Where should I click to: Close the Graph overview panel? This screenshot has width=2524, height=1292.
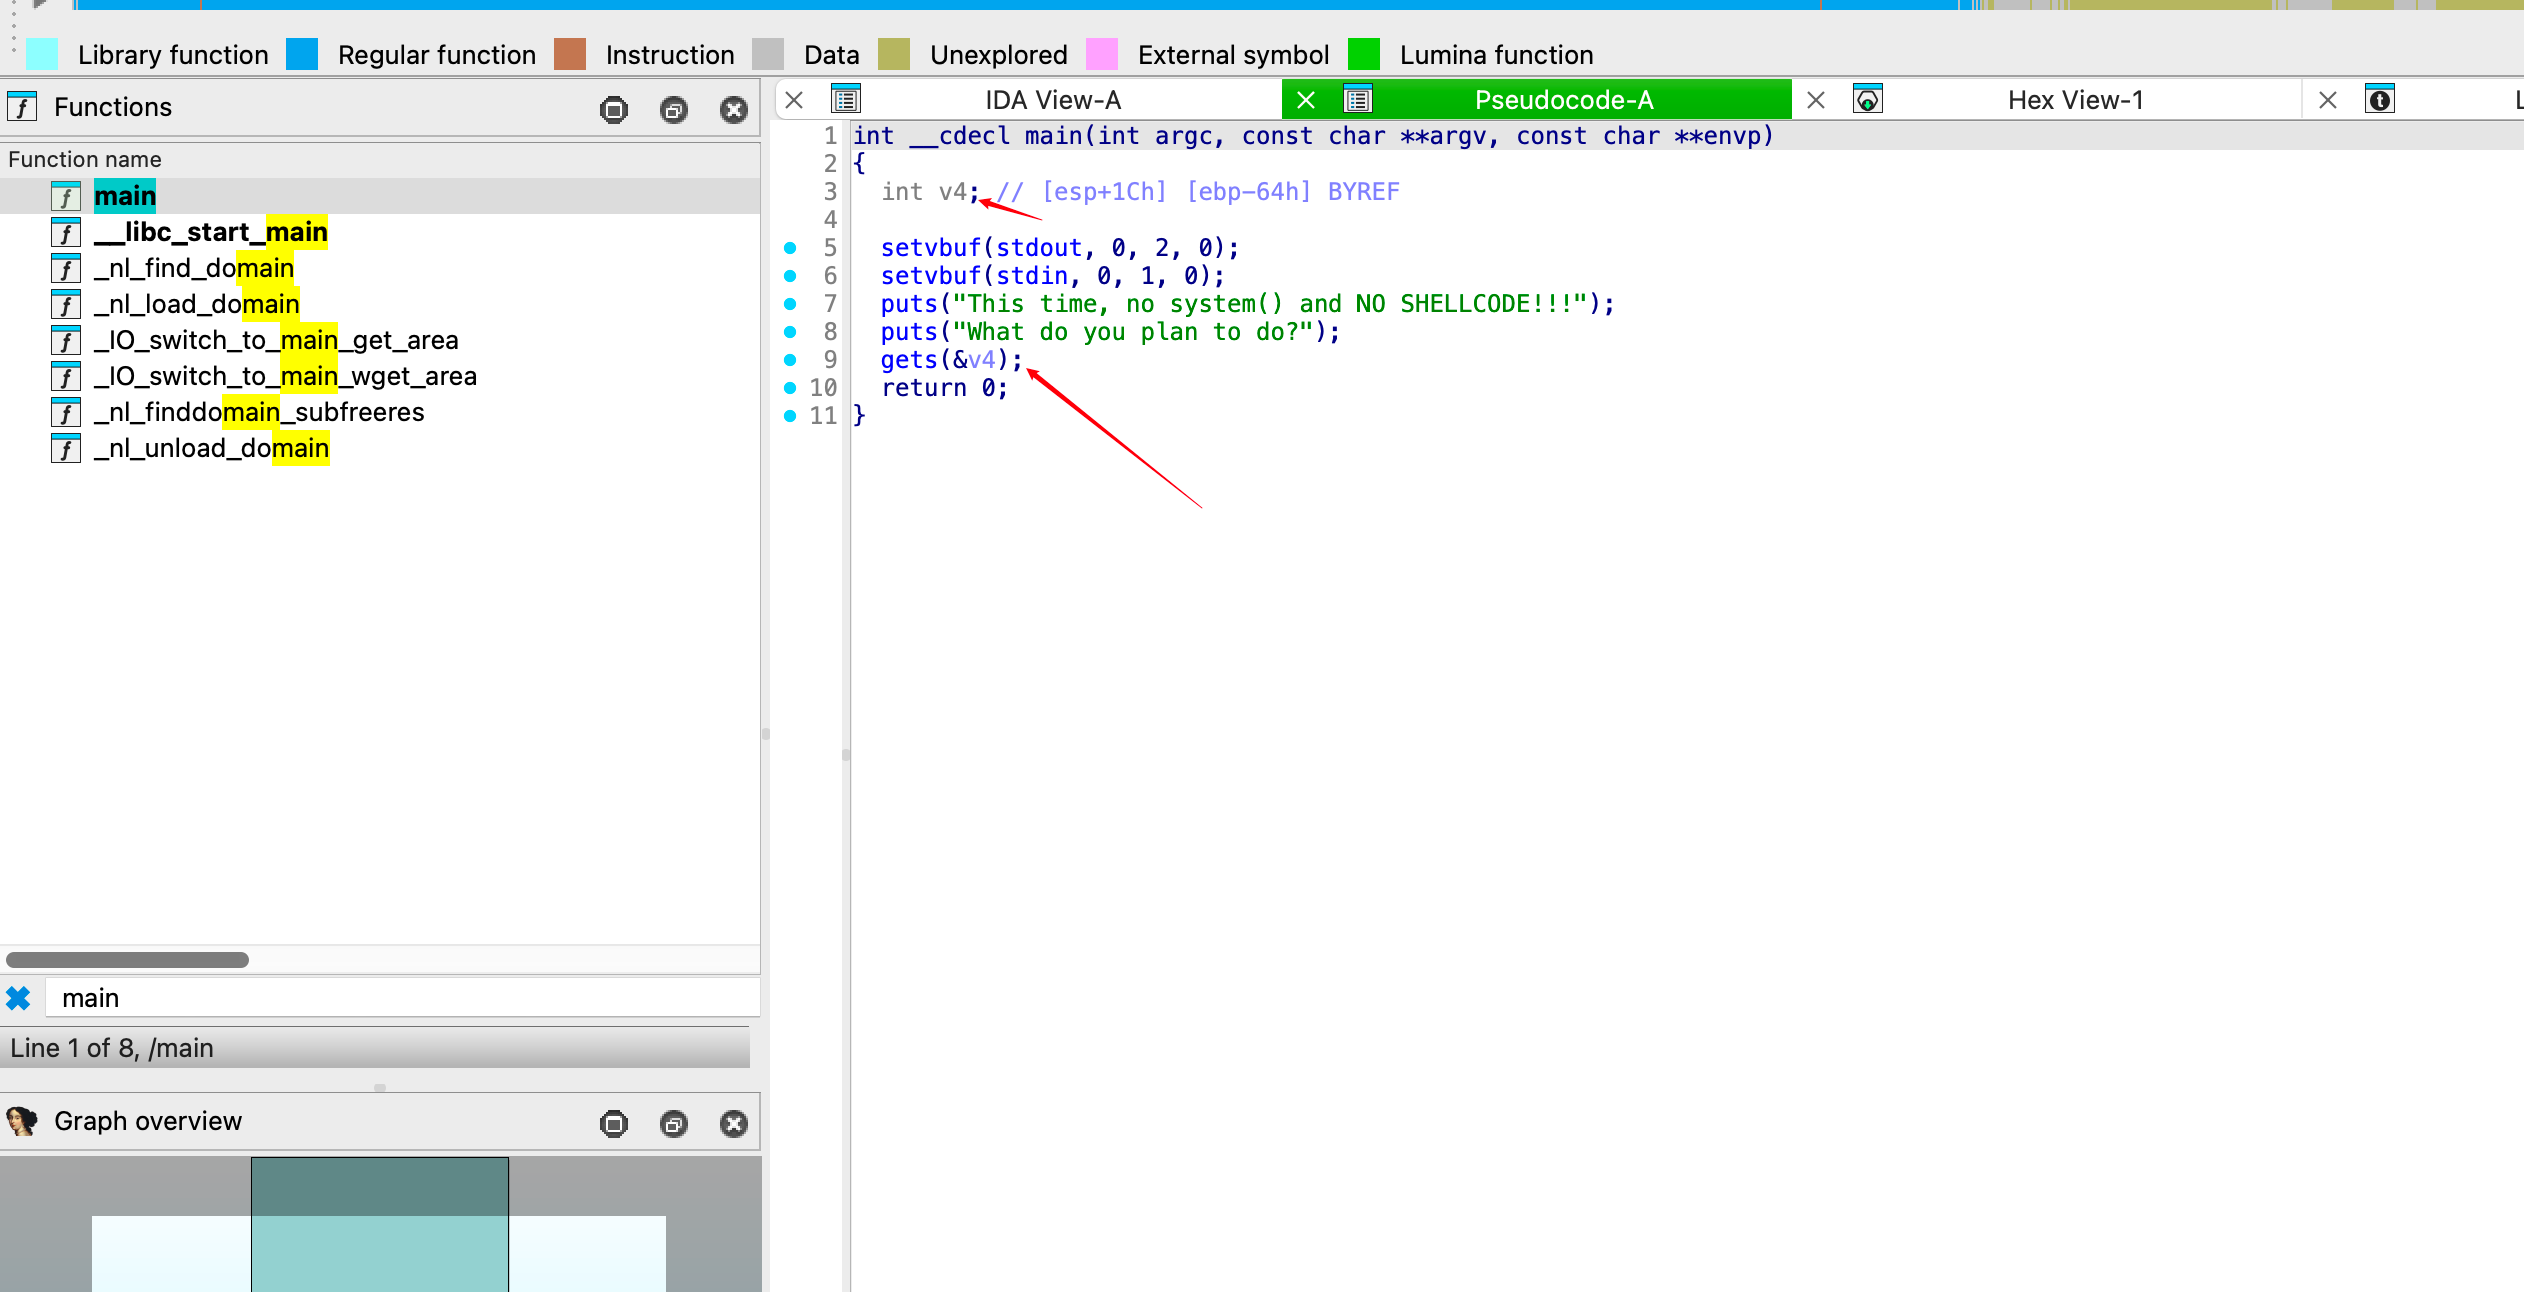[734, 1123]
